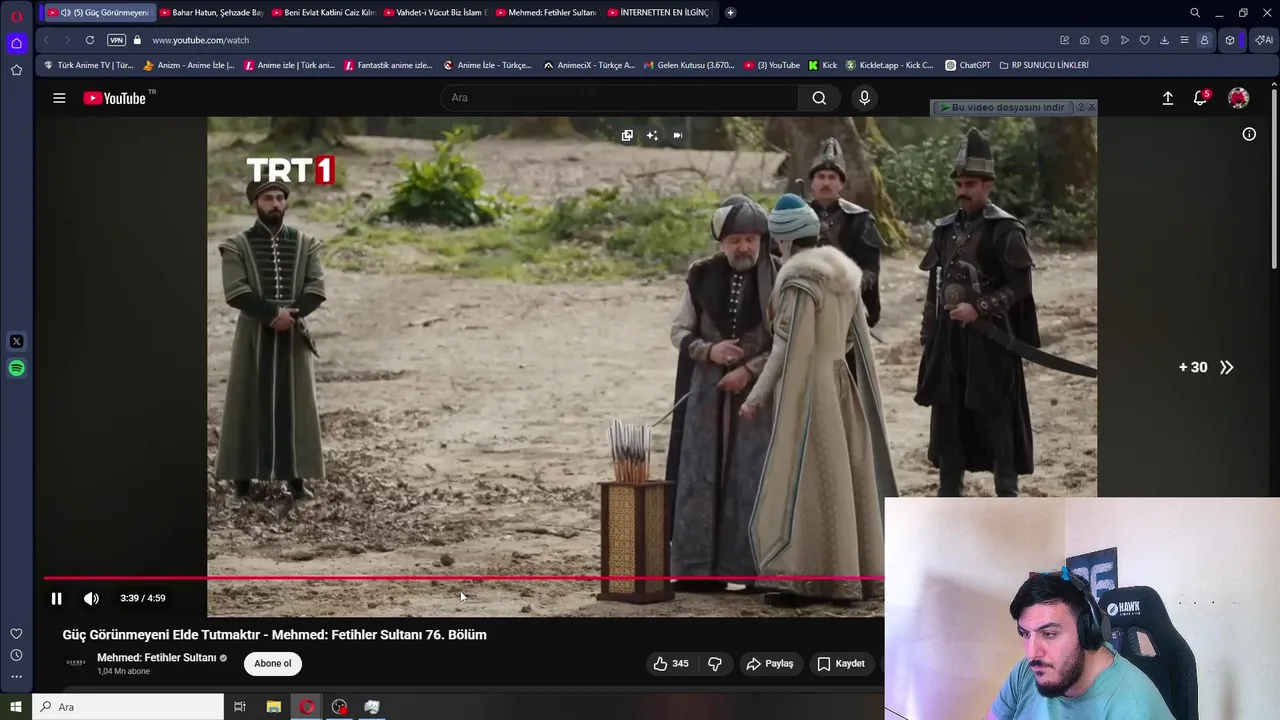Open YouTube notifications bell

[x=1200, y=98]
